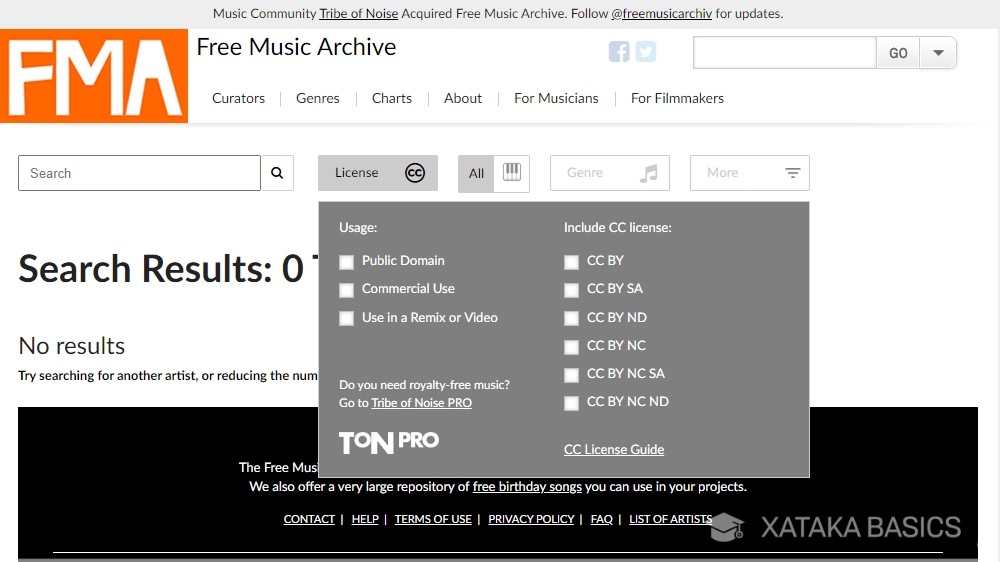Open the Twitter page icon

(x=645, y=52)
